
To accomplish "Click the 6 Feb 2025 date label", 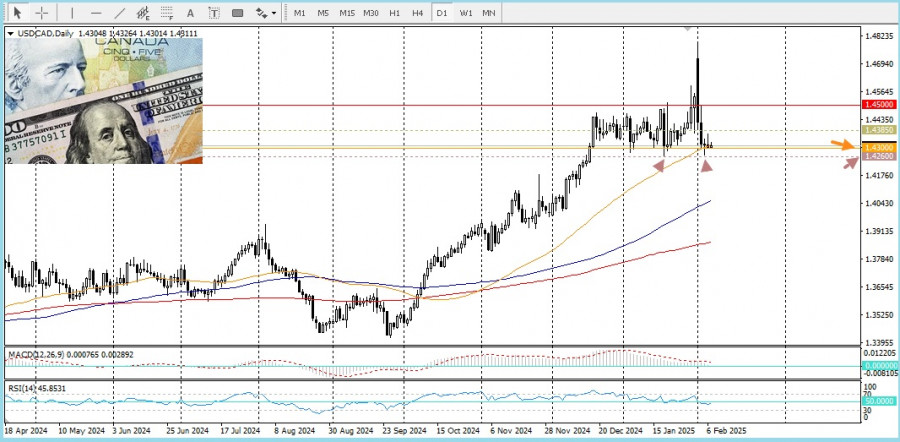I will (726, 430).
